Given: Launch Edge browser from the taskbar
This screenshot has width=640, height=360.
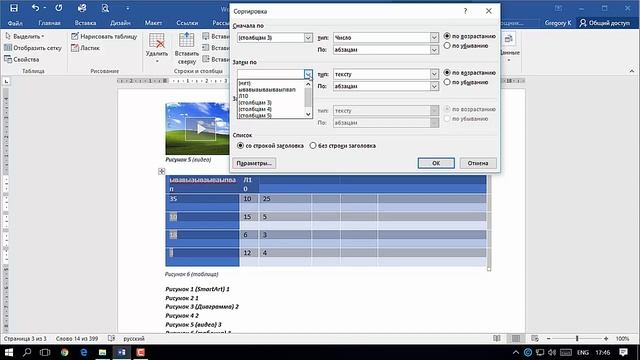Looking at the screenshot, I should click(x=84, y=352).
